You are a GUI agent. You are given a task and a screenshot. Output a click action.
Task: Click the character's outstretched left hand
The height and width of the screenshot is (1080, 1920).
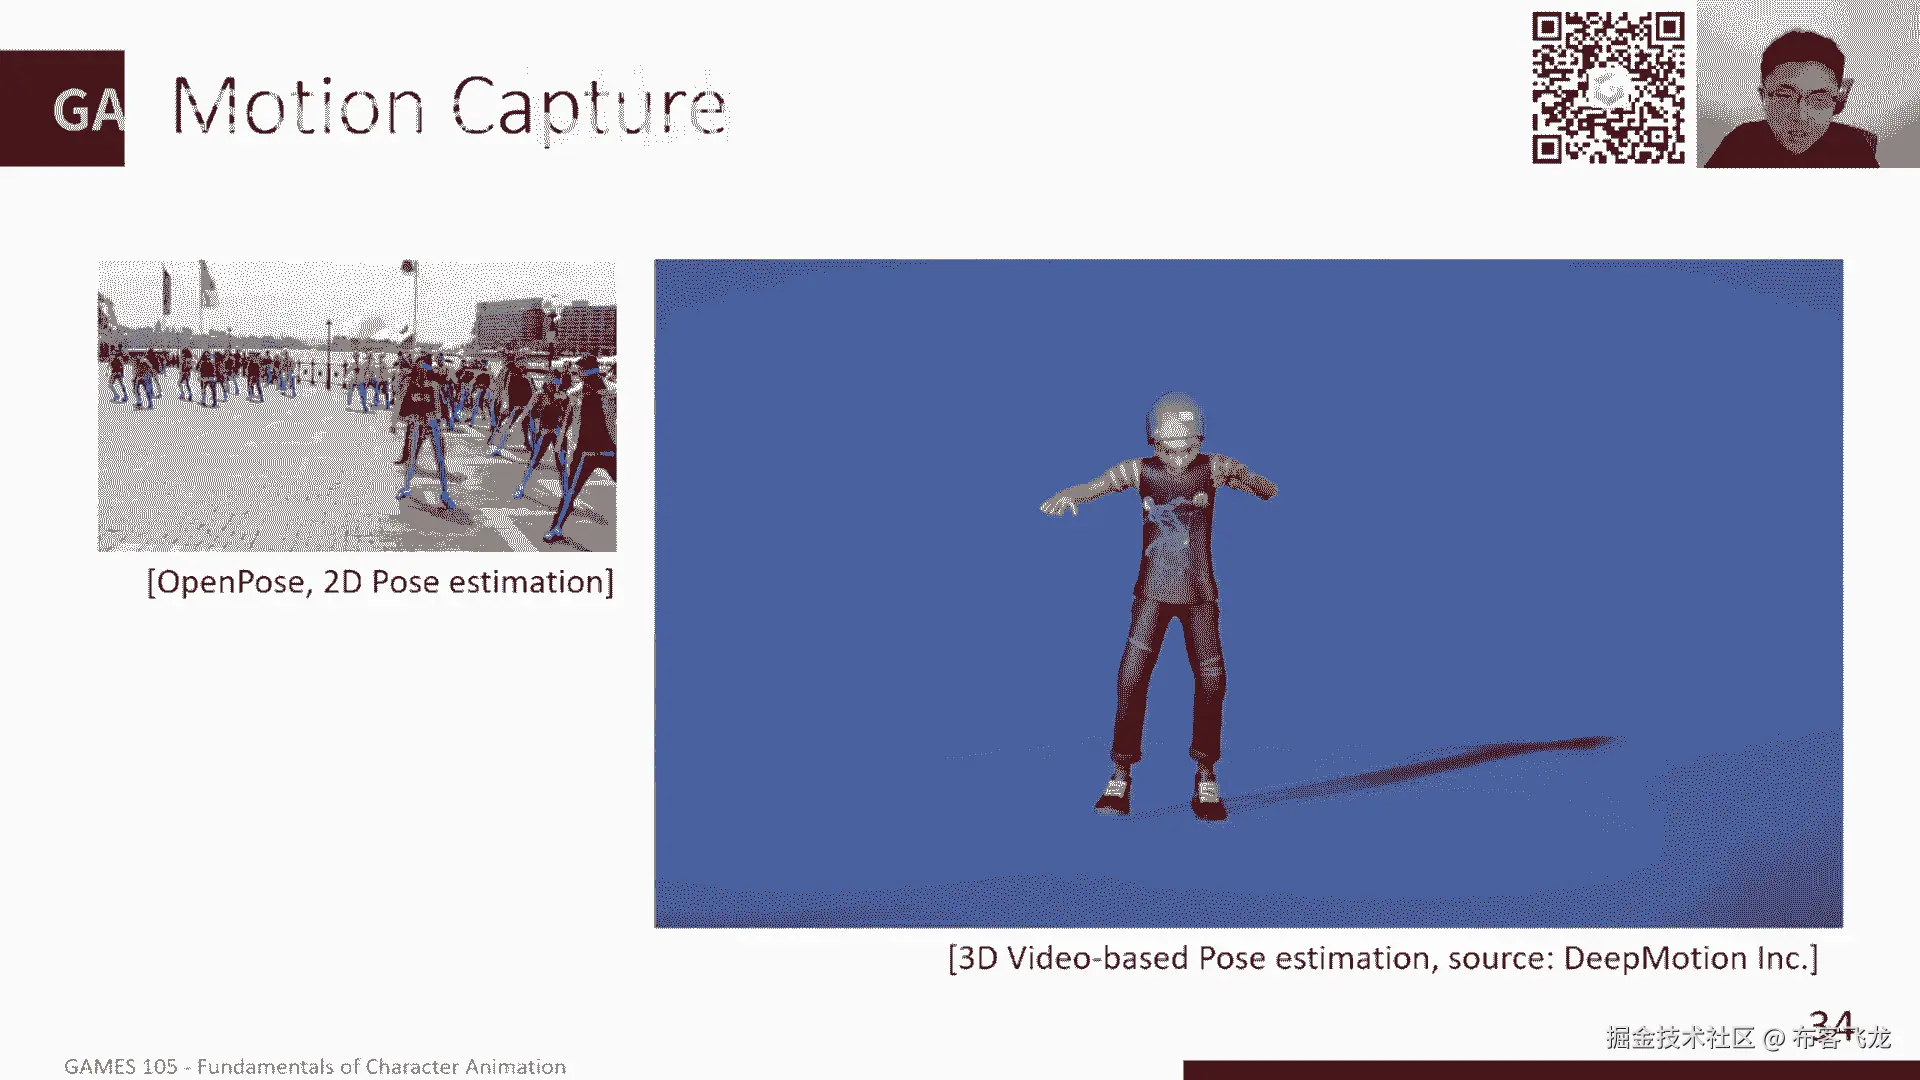point(1059,504)
